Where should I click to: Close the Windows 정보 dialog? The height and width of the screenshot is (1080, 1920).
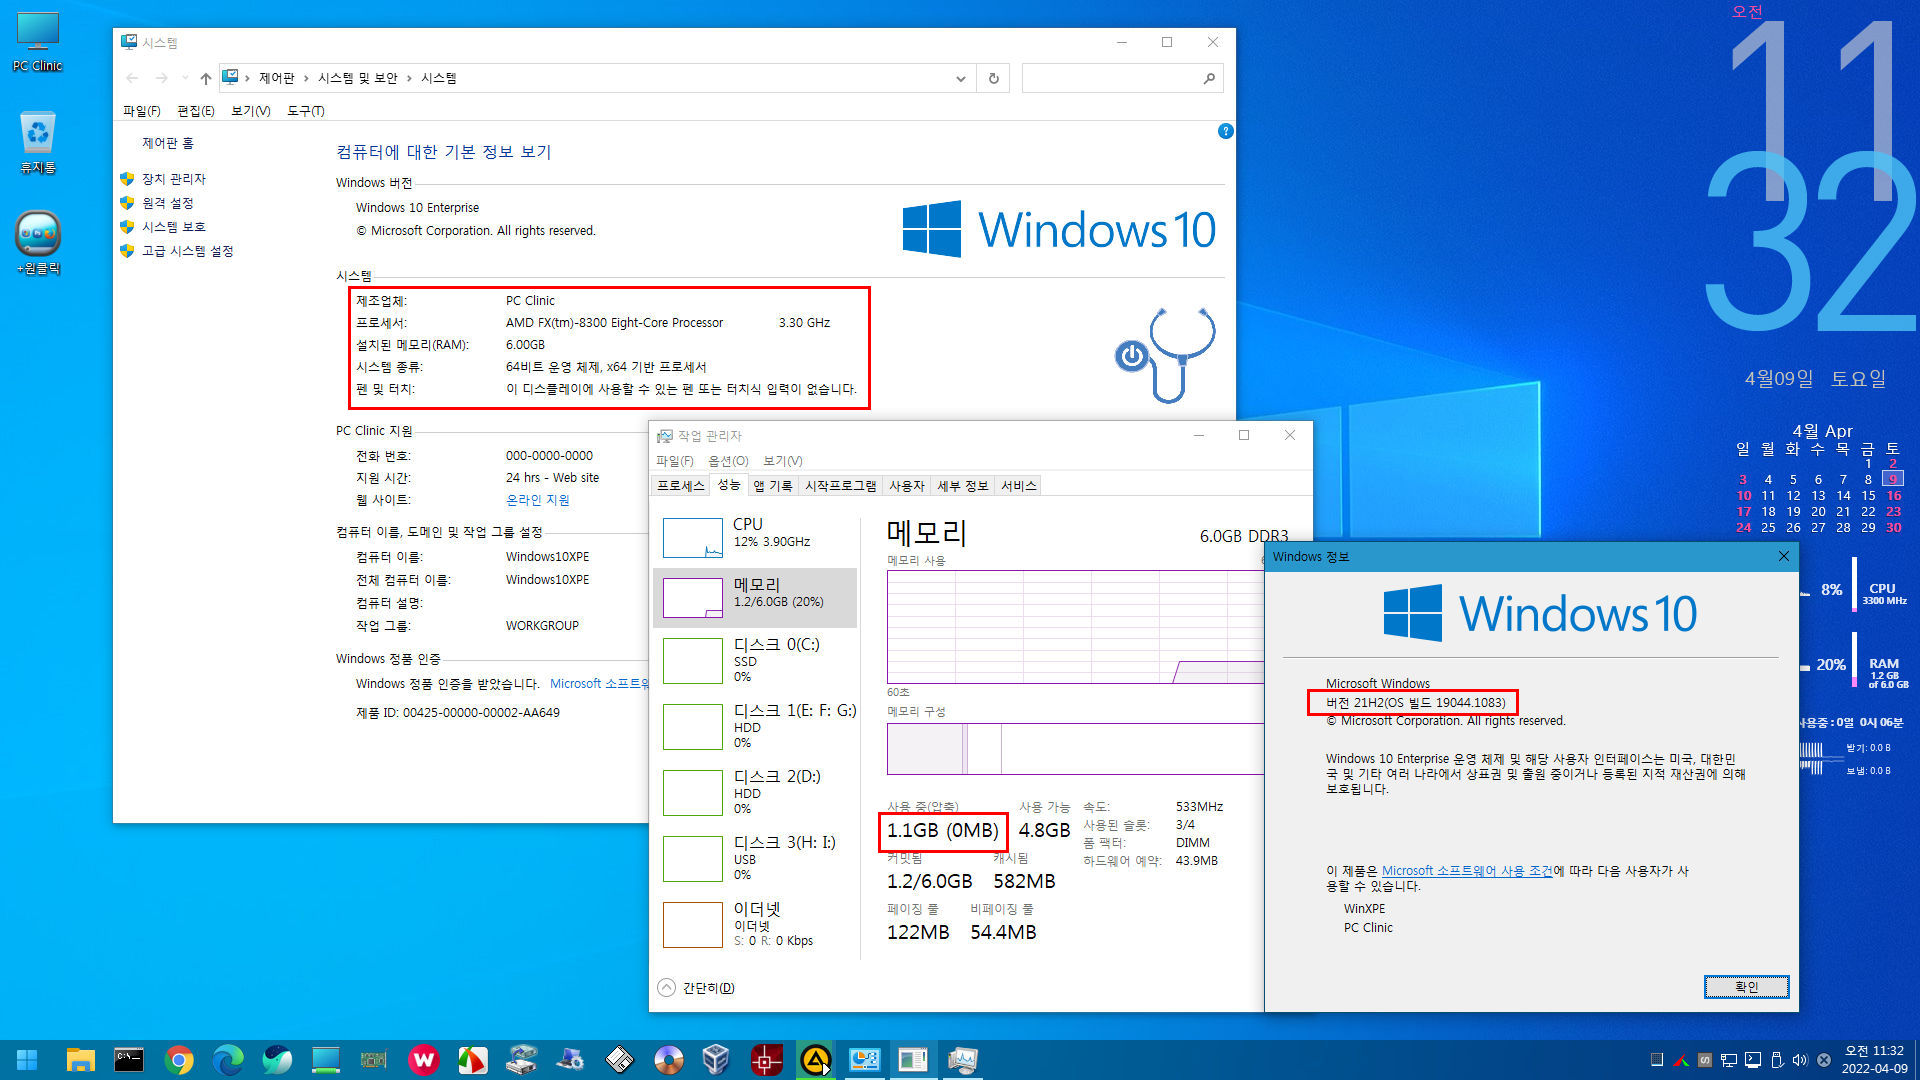(x=1783, y=556)
